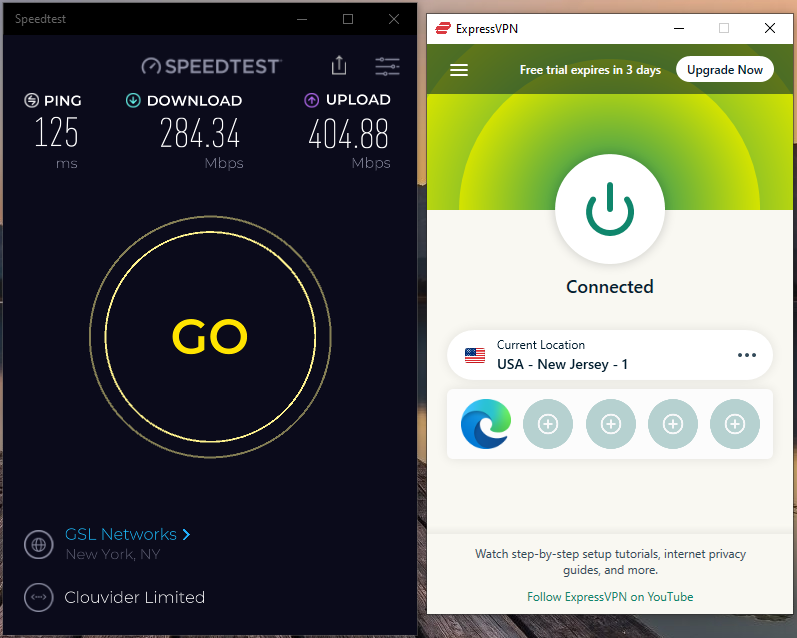Start the test with GO button
Image resolution: width=797 pixels, height=638 pixels.
point(210,337)
